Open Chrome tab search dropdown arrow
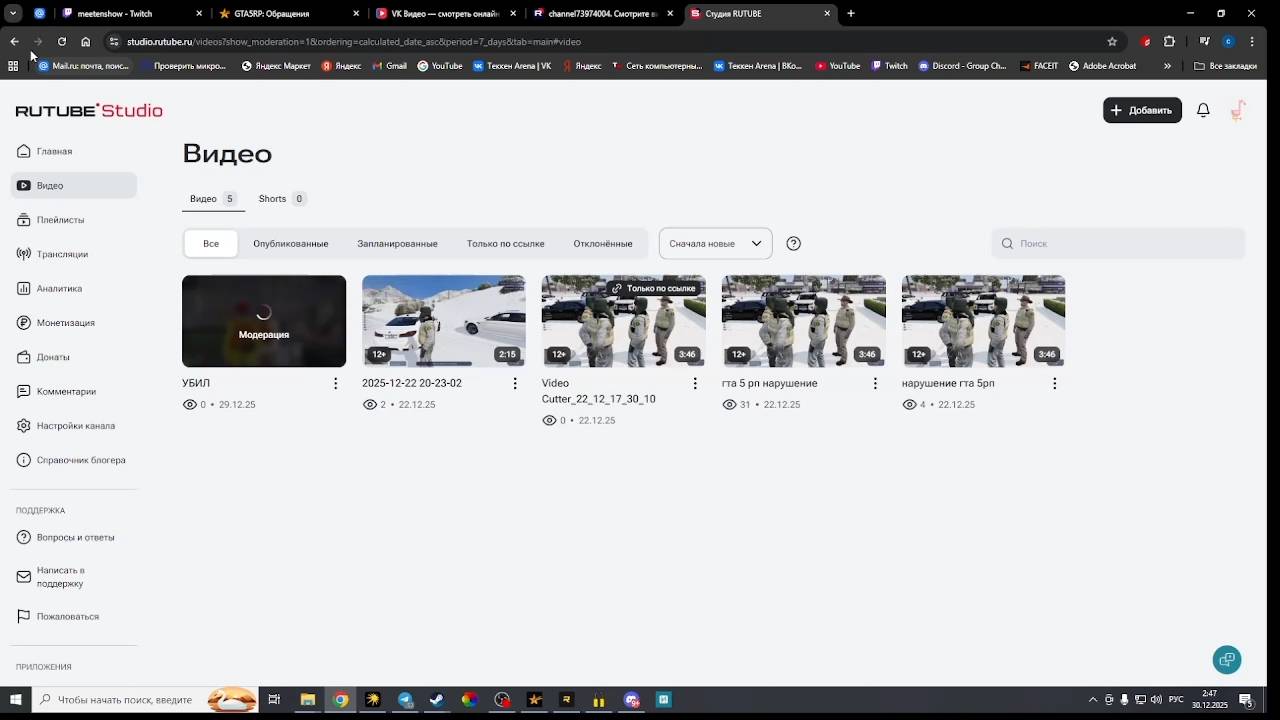This screenshot has width=1280, height=720. click(13, 14)
